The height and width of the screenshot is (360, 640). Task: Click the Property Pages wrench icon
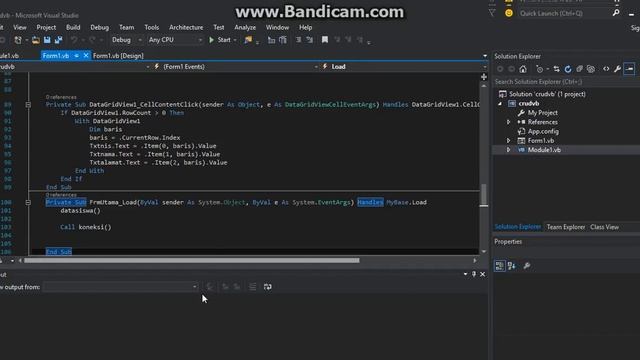pyautogui.click(x=527, y=266)
